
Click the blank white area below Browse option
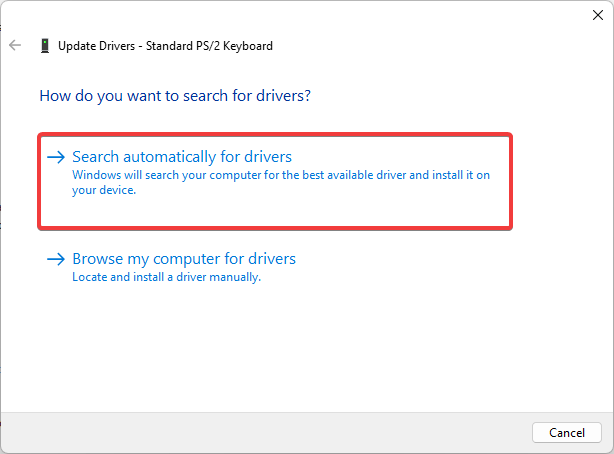(x=305, y=345)
